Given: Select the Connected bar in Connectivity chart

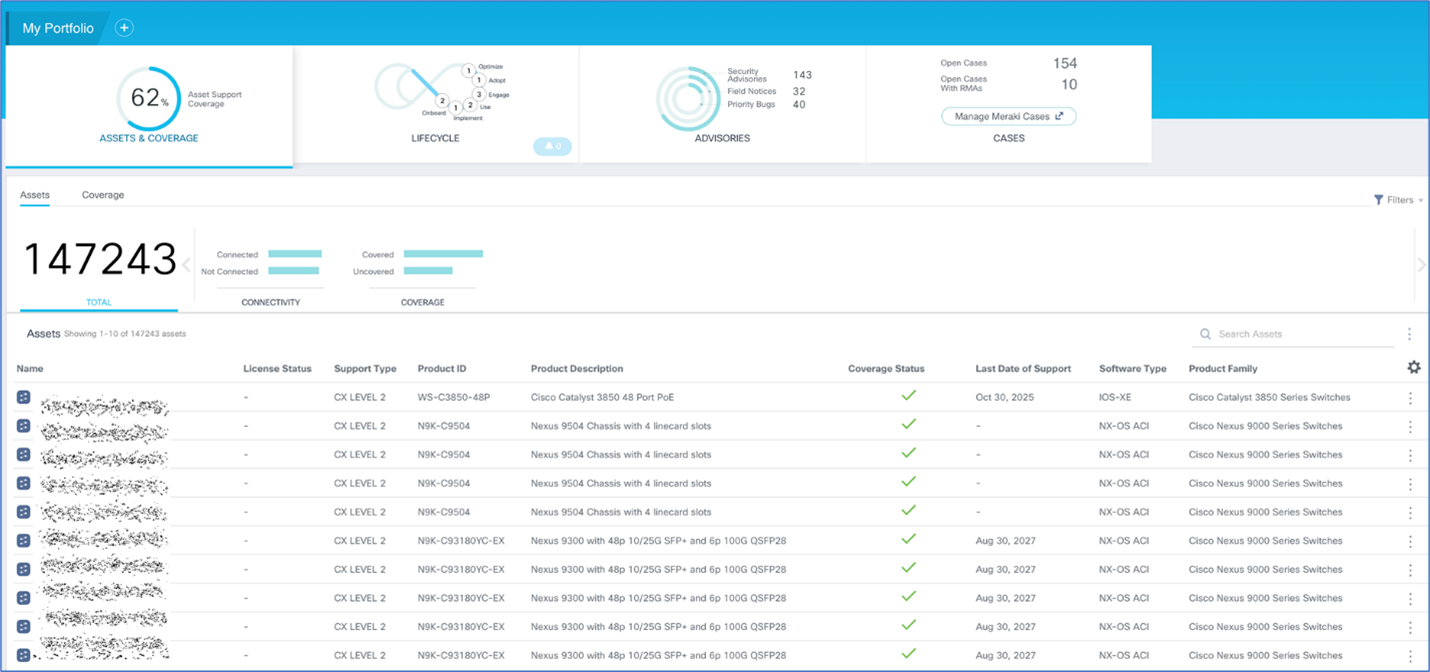Looking at the screenshot, I should pos(295,254).
